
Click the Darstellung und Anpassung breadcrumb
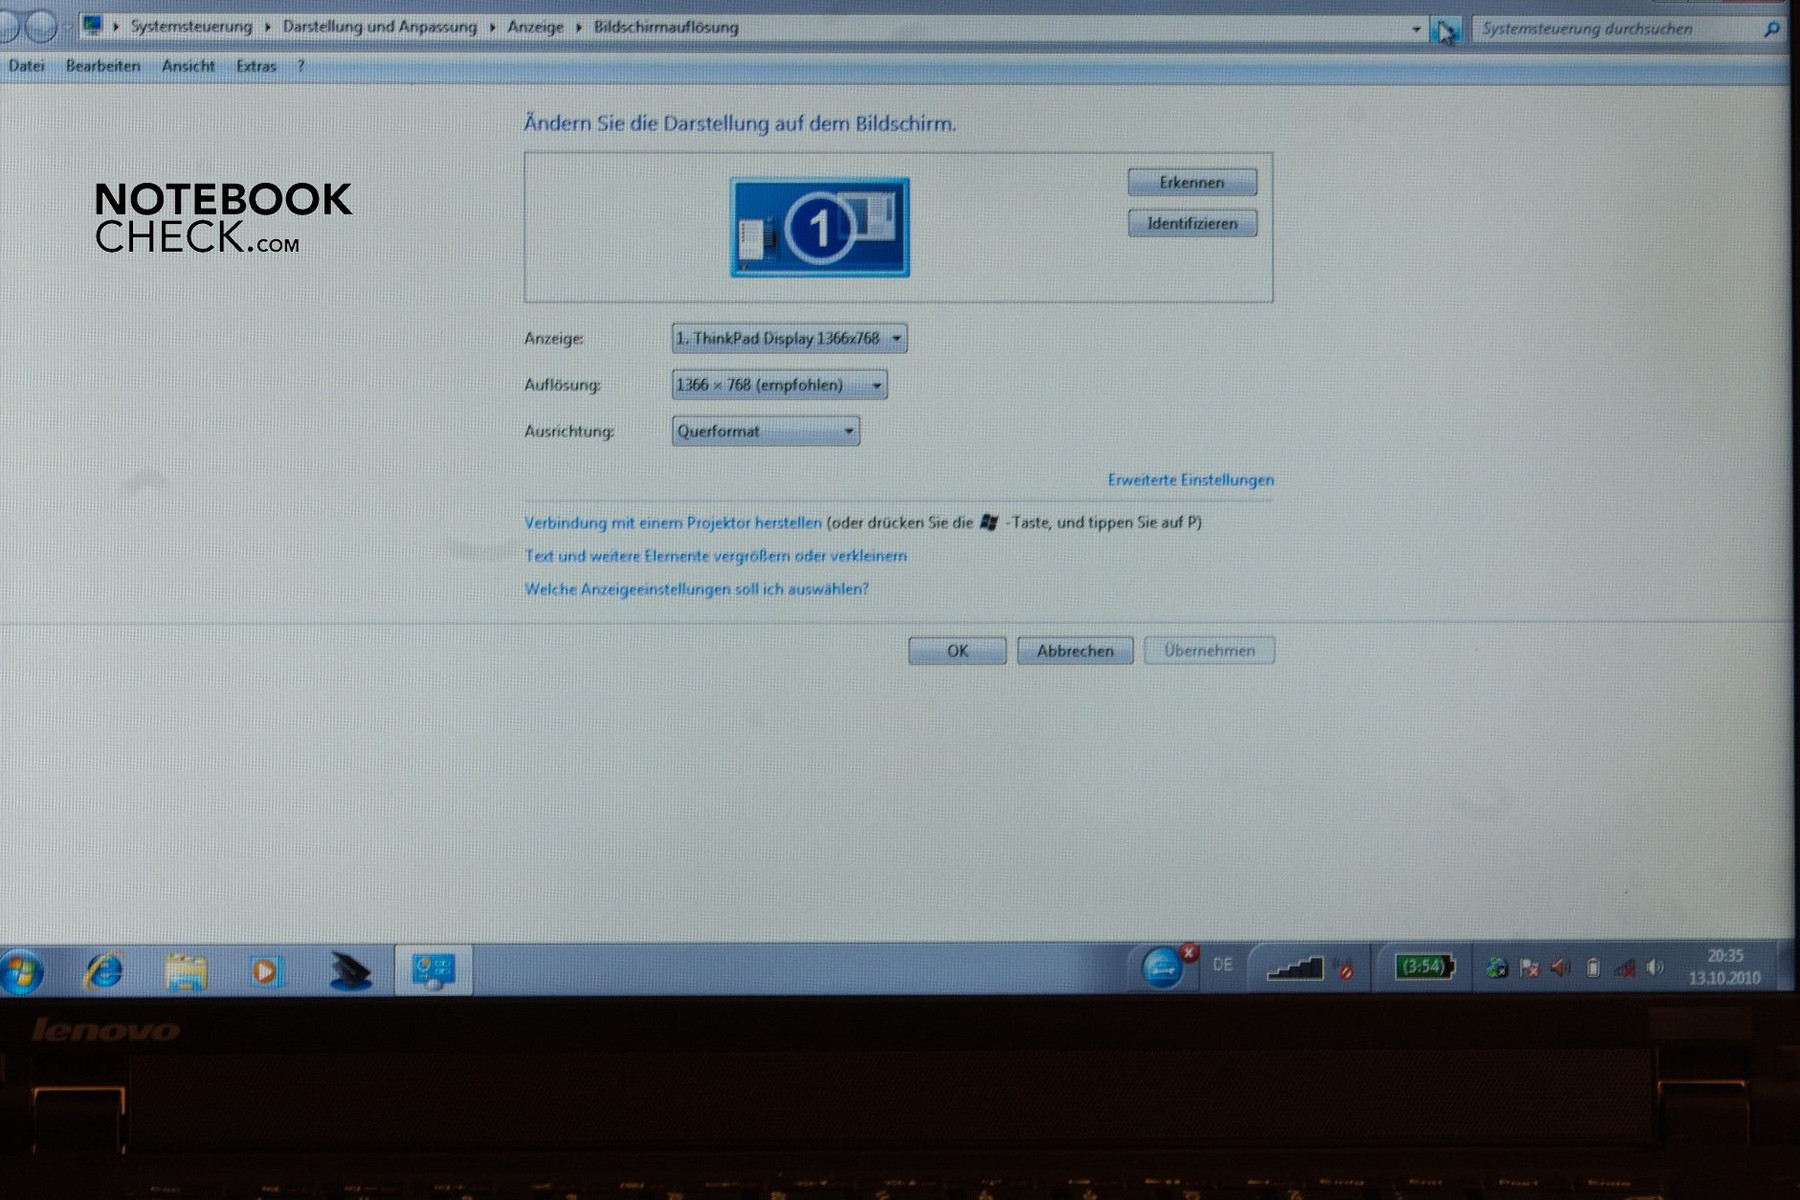tap(380, 27)
